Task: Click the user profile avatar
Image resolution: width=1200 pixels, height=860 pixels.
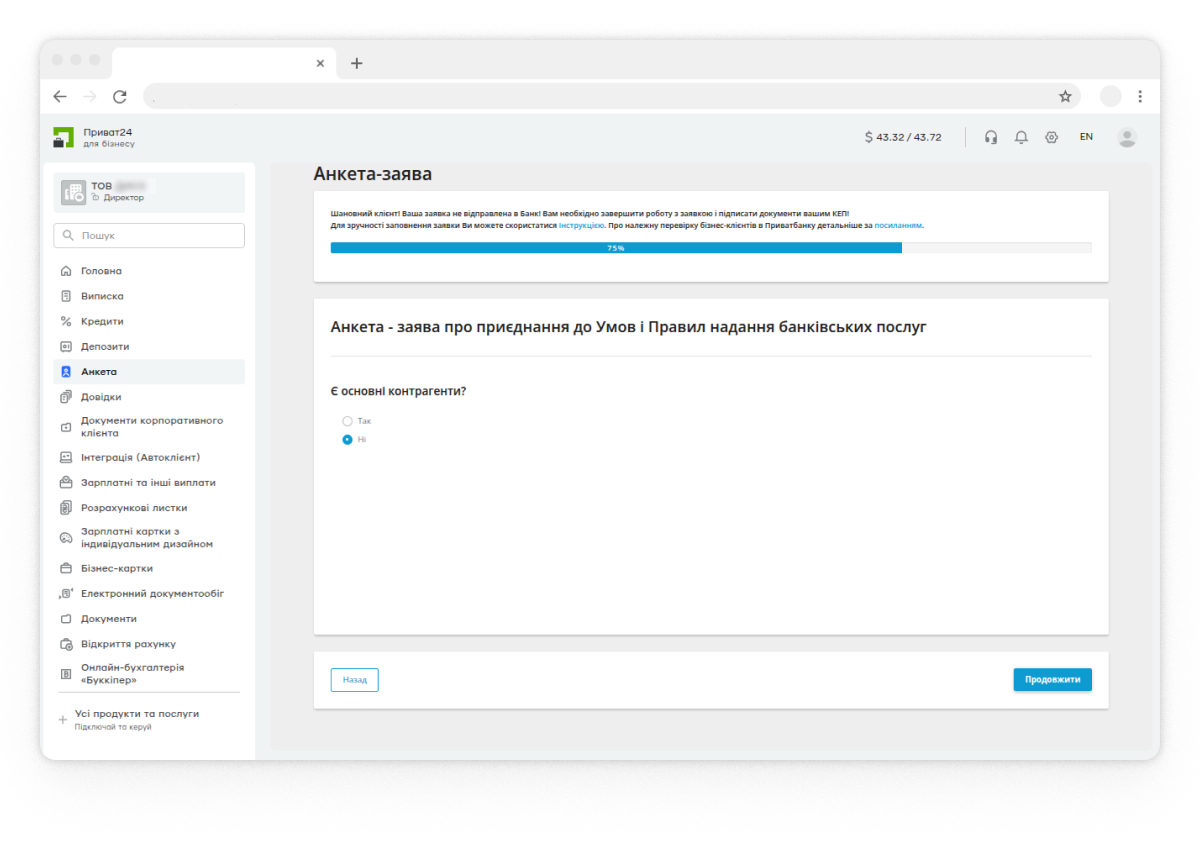Action: [1127, 137]
